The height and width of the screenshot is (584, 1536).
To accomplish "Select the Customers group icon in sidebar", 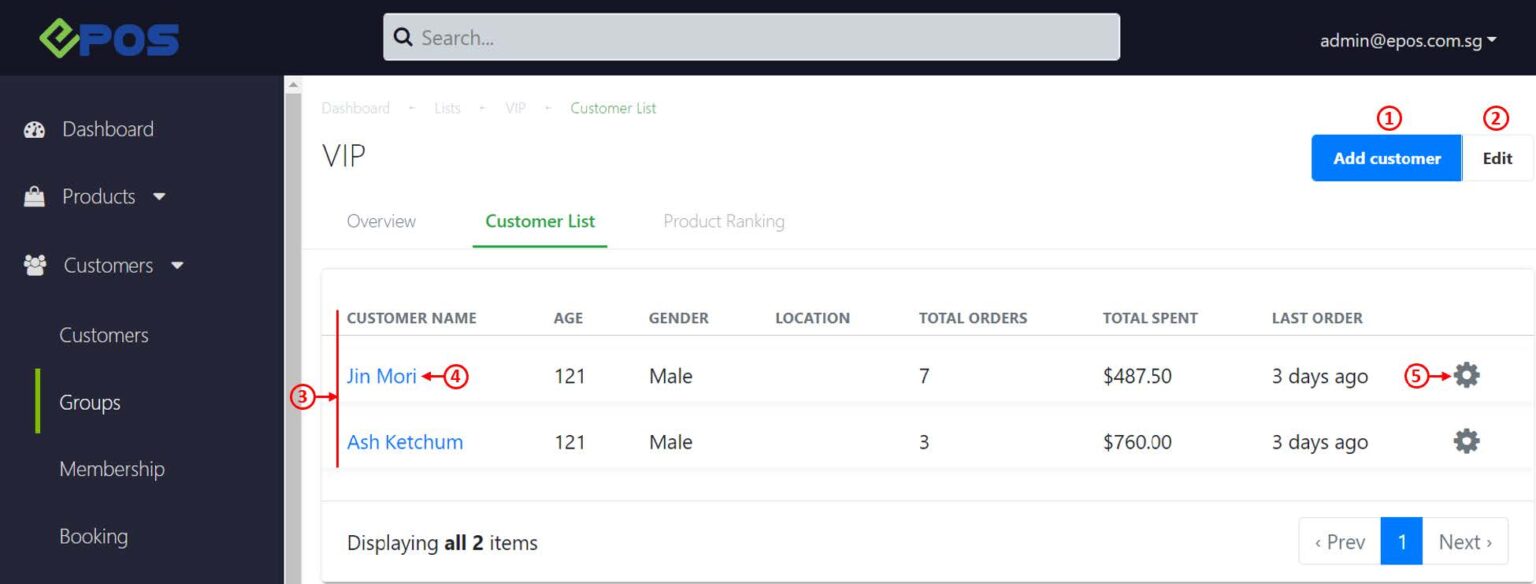I will pos(35,264).
